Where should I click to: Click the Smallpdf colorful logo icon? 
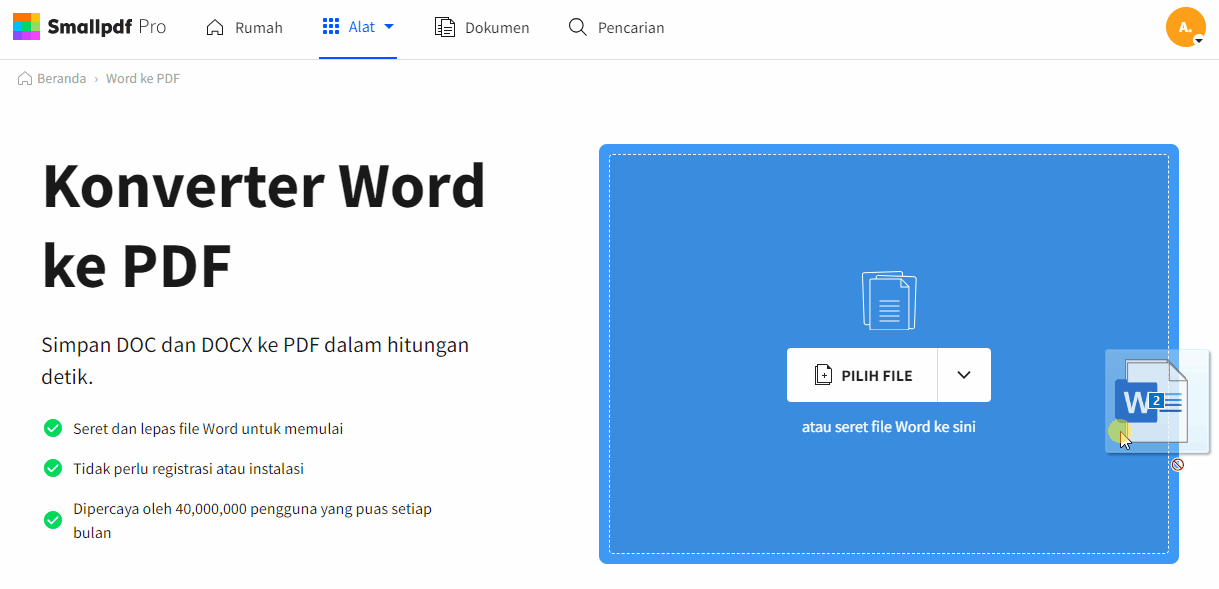click(26, 27)
